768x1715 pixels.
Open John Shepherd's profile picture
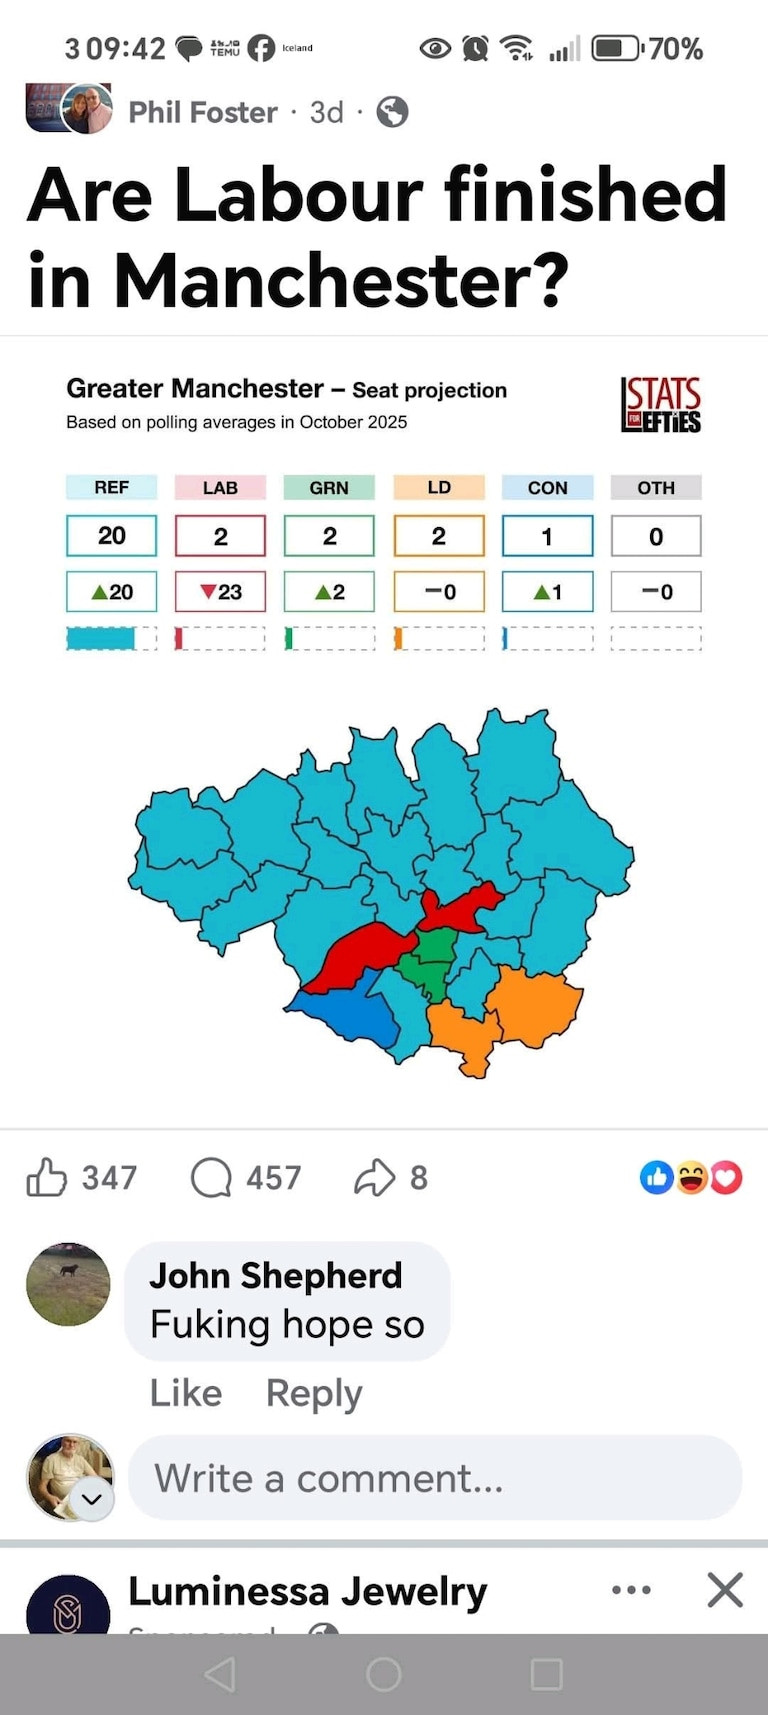click(x=68, y=1284)
